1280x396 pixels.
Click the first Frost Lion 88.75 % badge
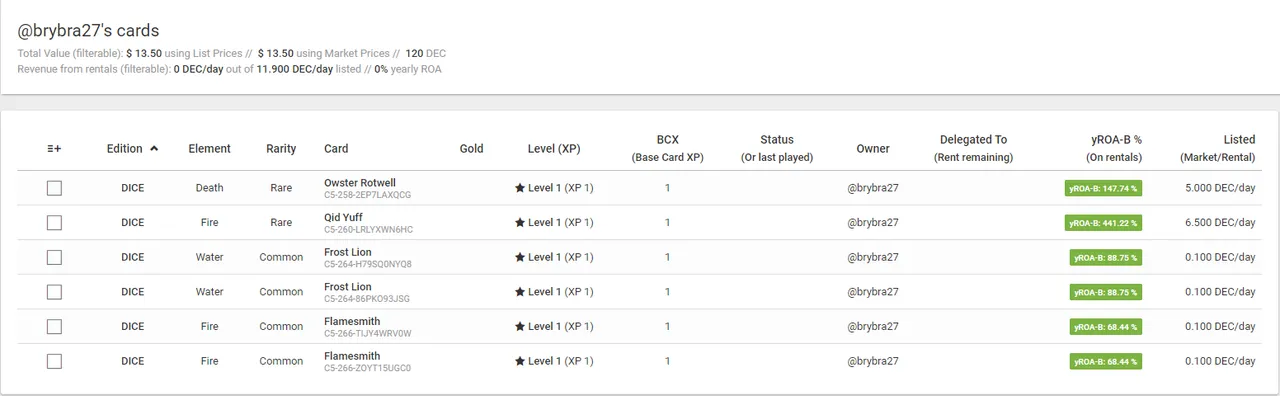point(1106,257)
